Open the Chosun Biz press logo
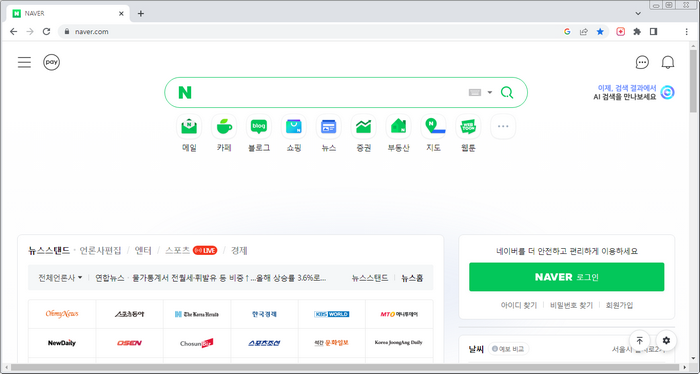 (197, 343)
